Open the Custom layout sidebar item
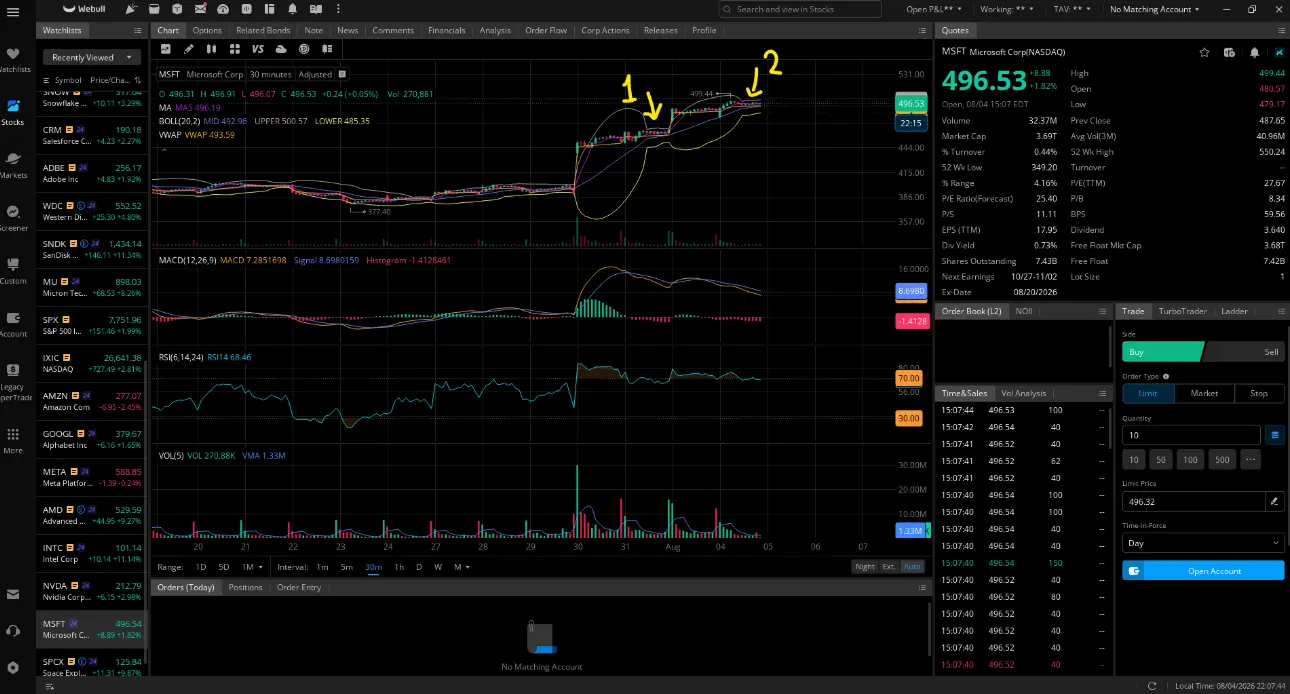Viewport: 1290px width, 694px height. tap(13, 270)
